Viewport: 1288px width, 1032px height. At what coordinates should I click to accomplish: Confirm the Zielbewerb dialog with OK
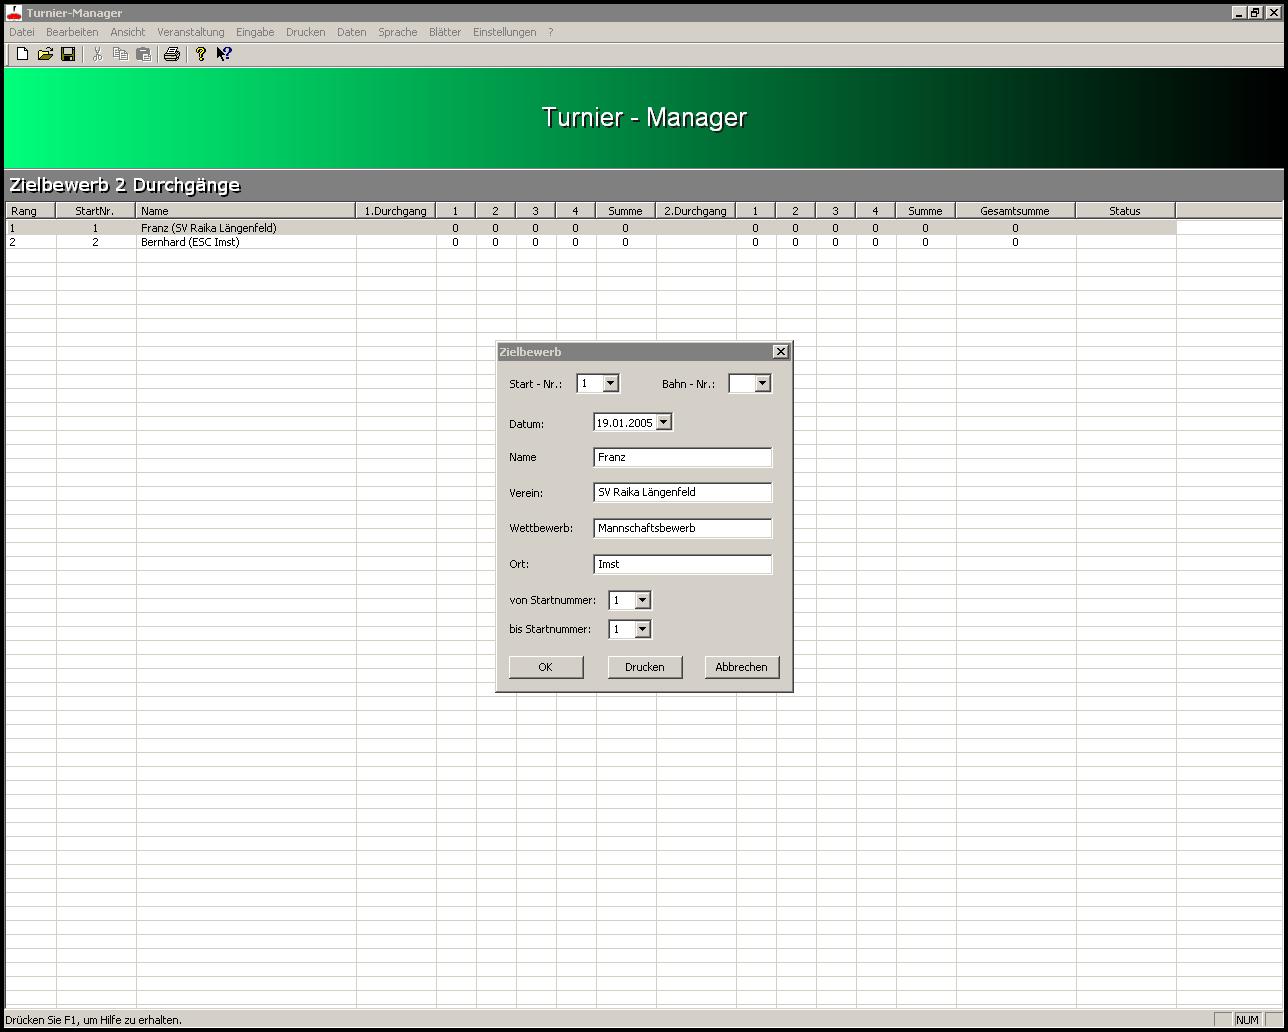(546, 667)
